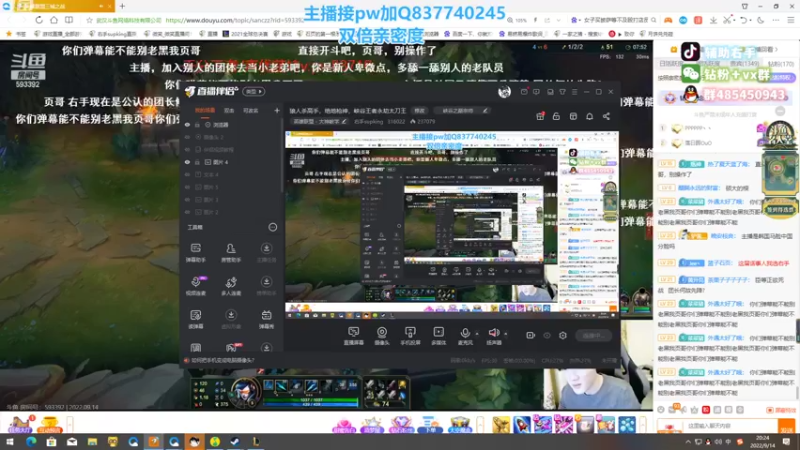The image size is (800, 450).
Task: Add a 多媒体 media source
Action: click(438, 336)
